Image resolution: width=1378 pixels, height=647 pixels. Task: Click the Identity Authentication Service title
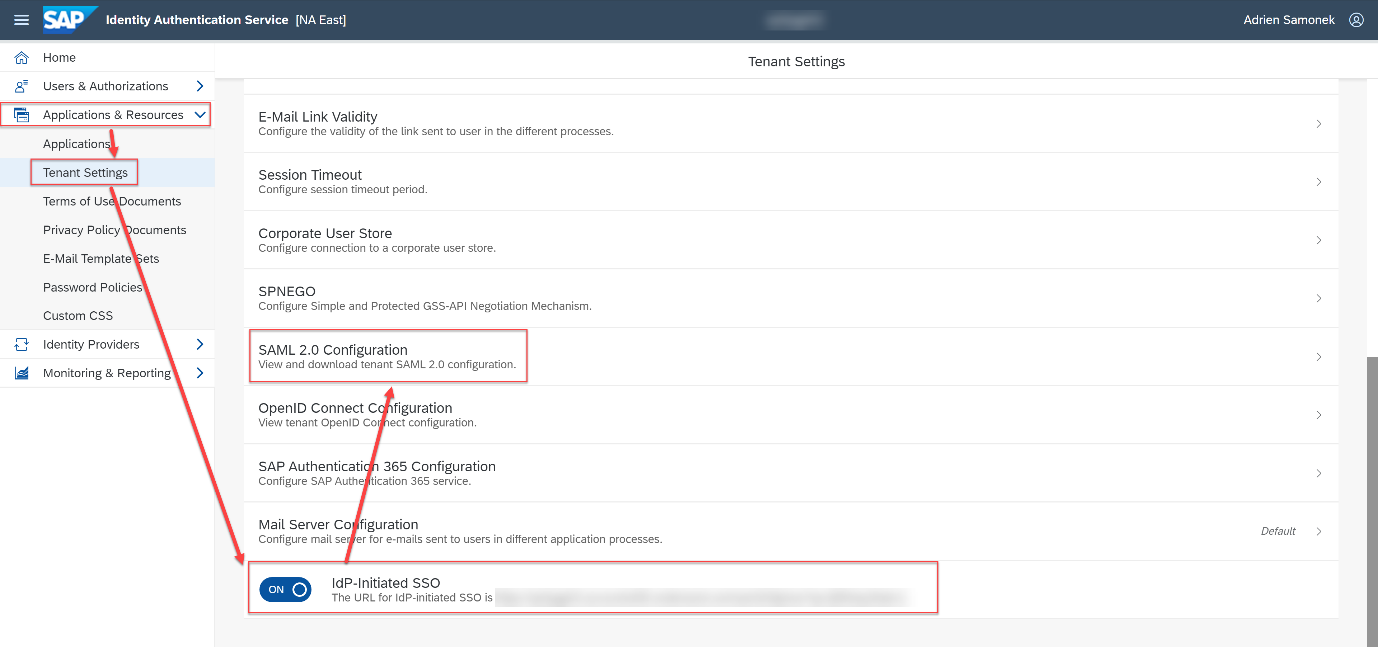pos(197,20)
